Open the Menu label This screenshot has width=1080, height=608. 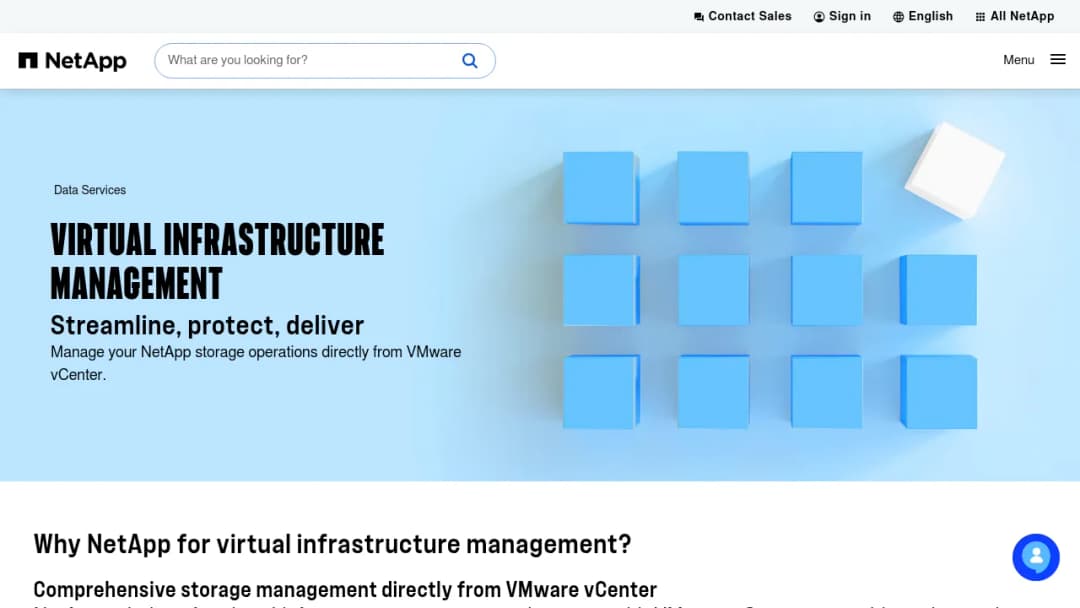pos(1018,60)
